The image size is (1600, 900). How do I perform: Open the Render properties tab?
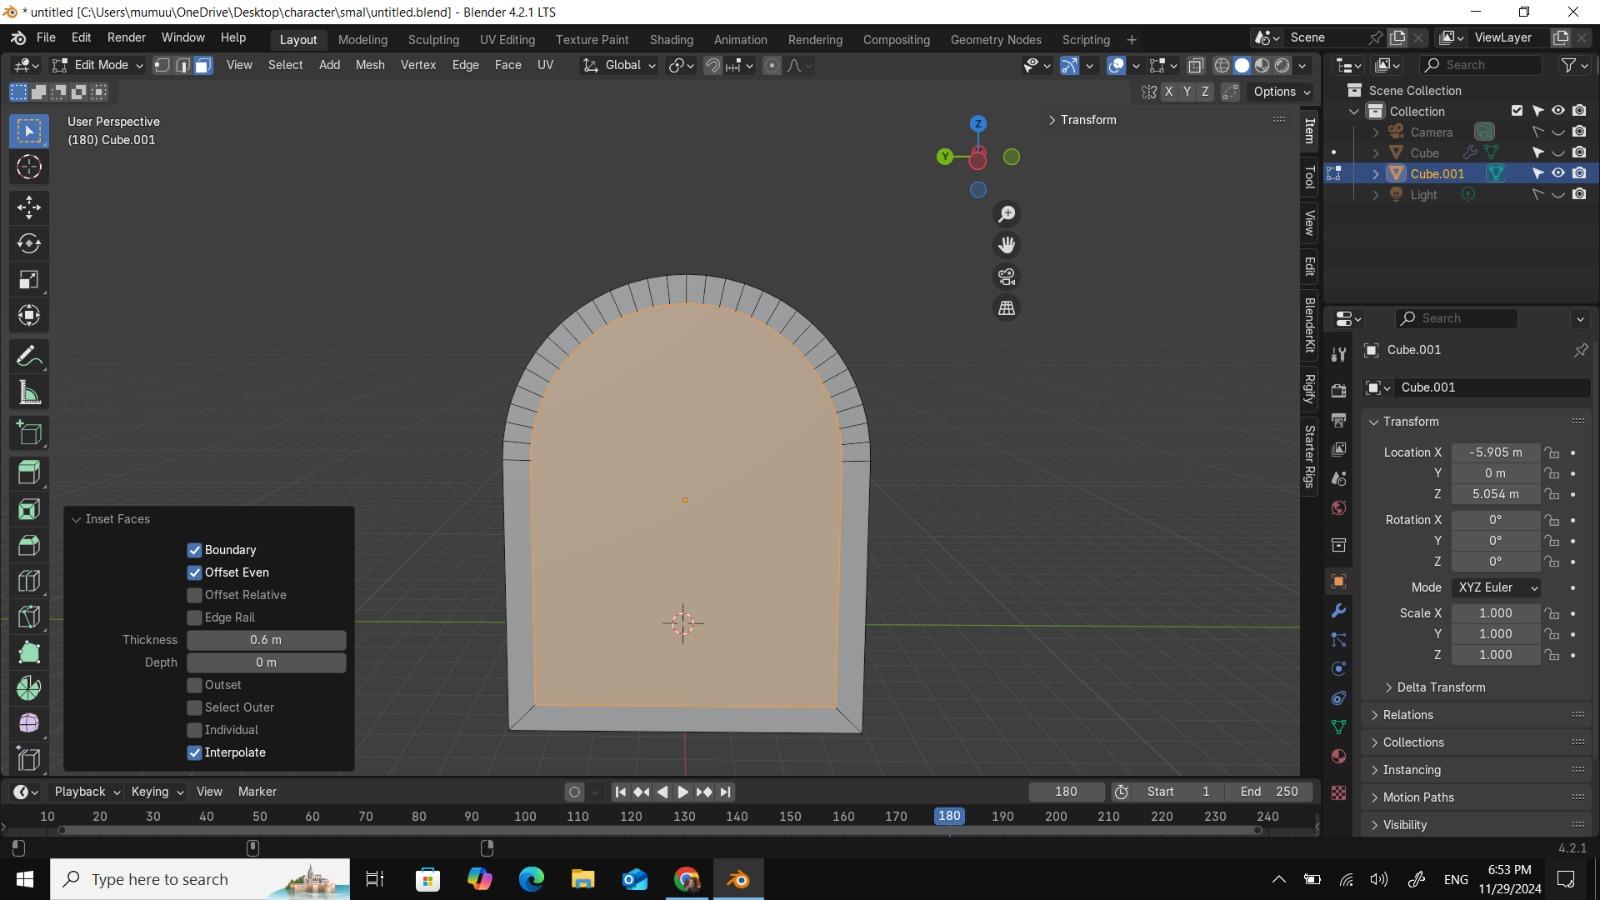point(1339,391)
